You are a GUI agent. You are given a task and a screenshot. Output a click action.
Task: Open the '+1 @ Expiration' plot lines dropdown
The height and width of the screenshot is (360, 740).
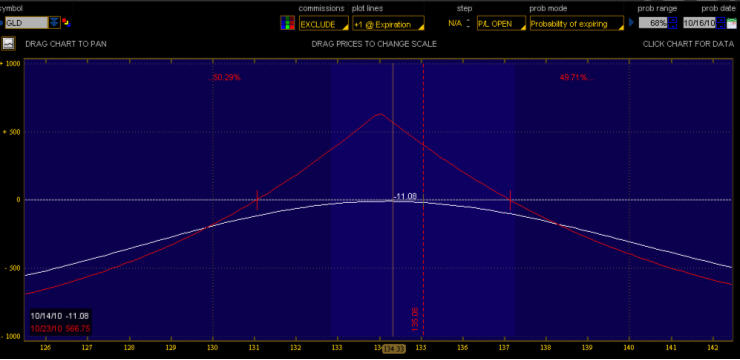click(388, 24)
